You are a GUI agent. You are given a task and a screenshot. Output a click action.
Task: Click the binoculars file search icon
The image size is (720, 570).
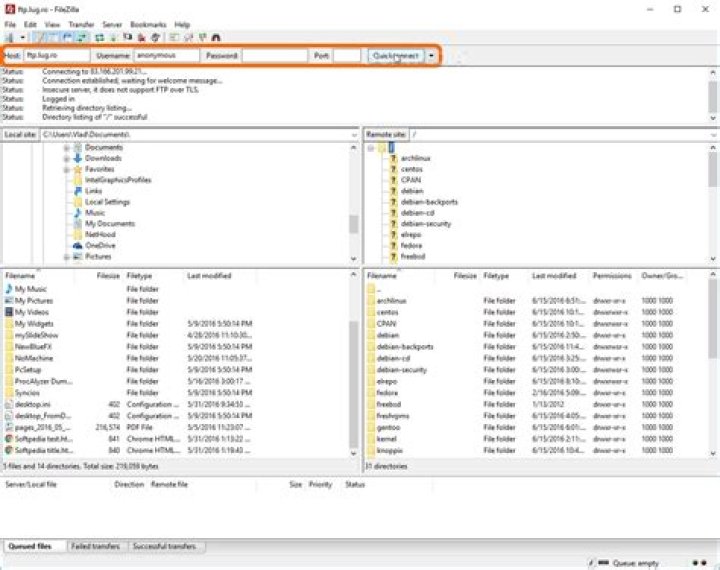tap(215, 37)
